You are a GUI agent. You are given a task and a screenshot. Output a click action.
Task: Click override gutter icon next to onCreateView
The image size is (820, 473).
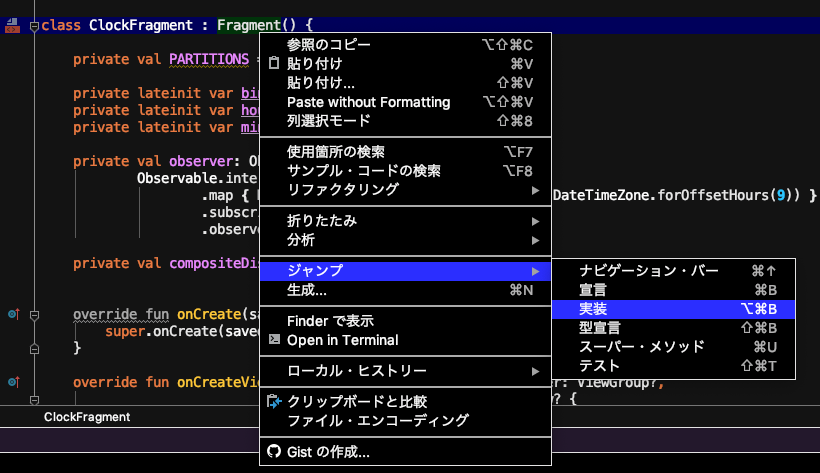[x=14, y=382]
